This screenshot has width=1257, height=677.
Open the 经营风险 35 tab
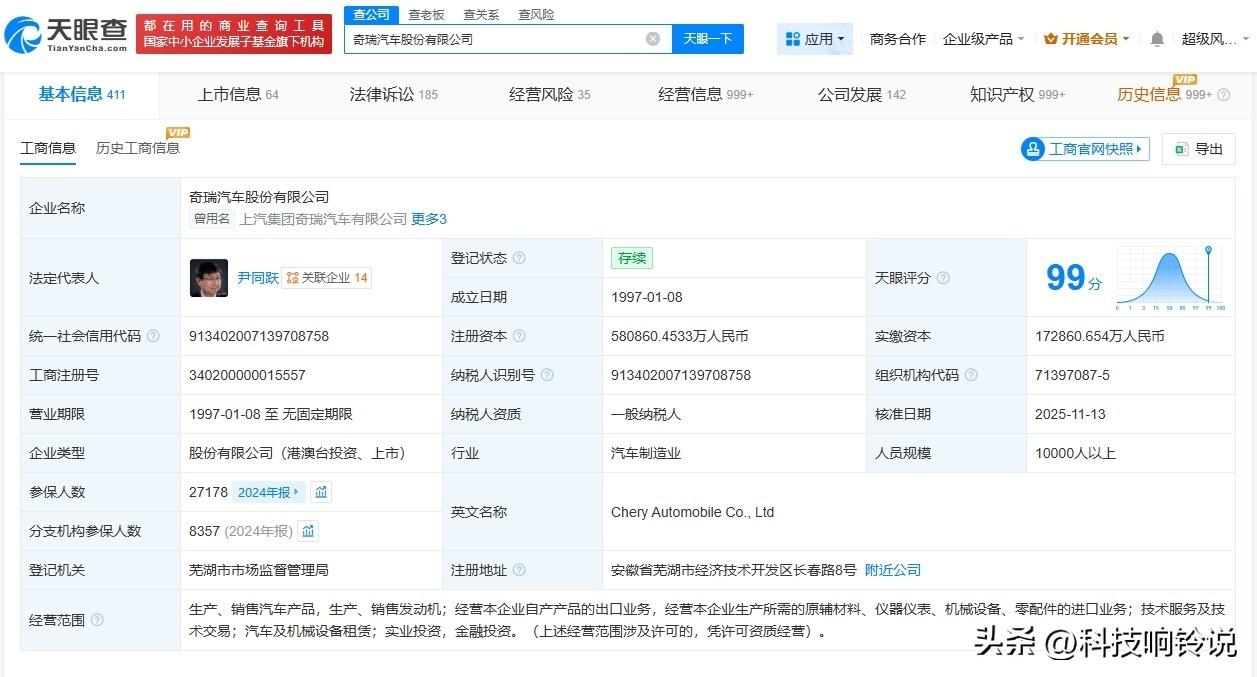550,95
